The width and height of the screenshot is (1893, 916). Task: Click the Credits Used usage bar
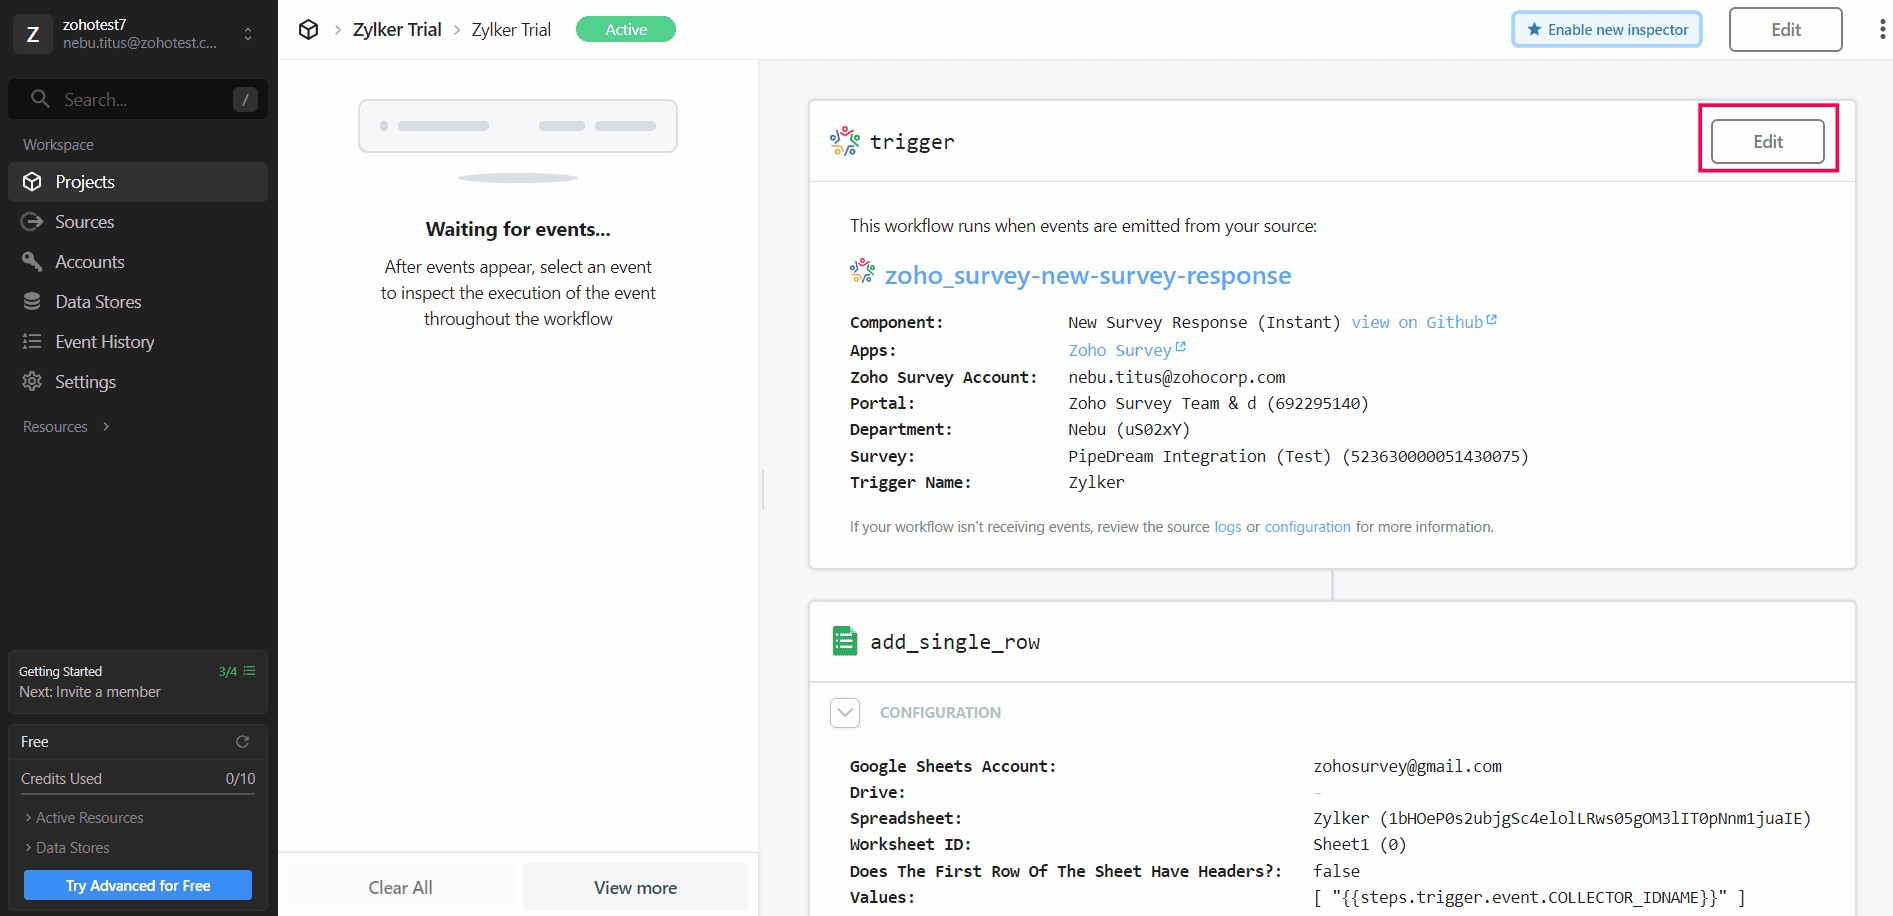(138, 794)
